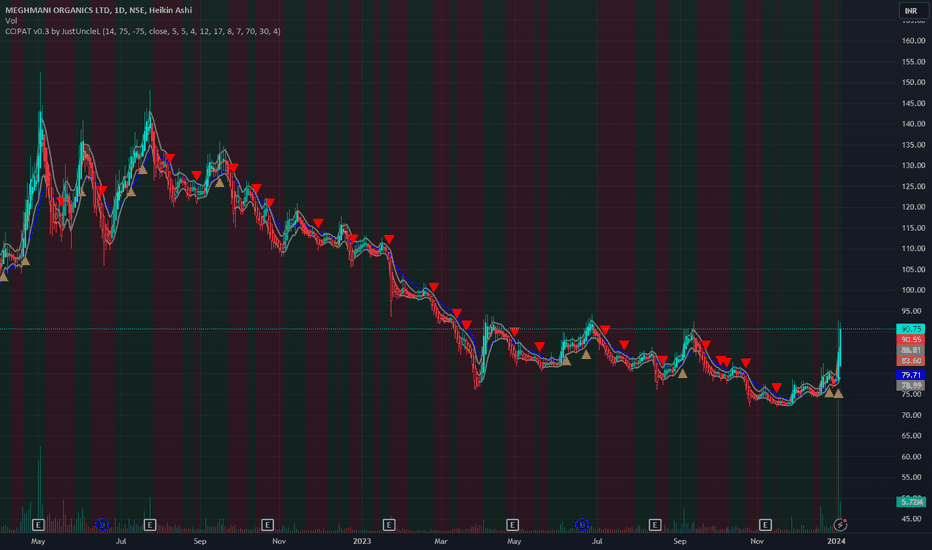
Task: Select the CCIPAT v0.3 by JustUncleL indicator legend
Action: coord(143,31)
